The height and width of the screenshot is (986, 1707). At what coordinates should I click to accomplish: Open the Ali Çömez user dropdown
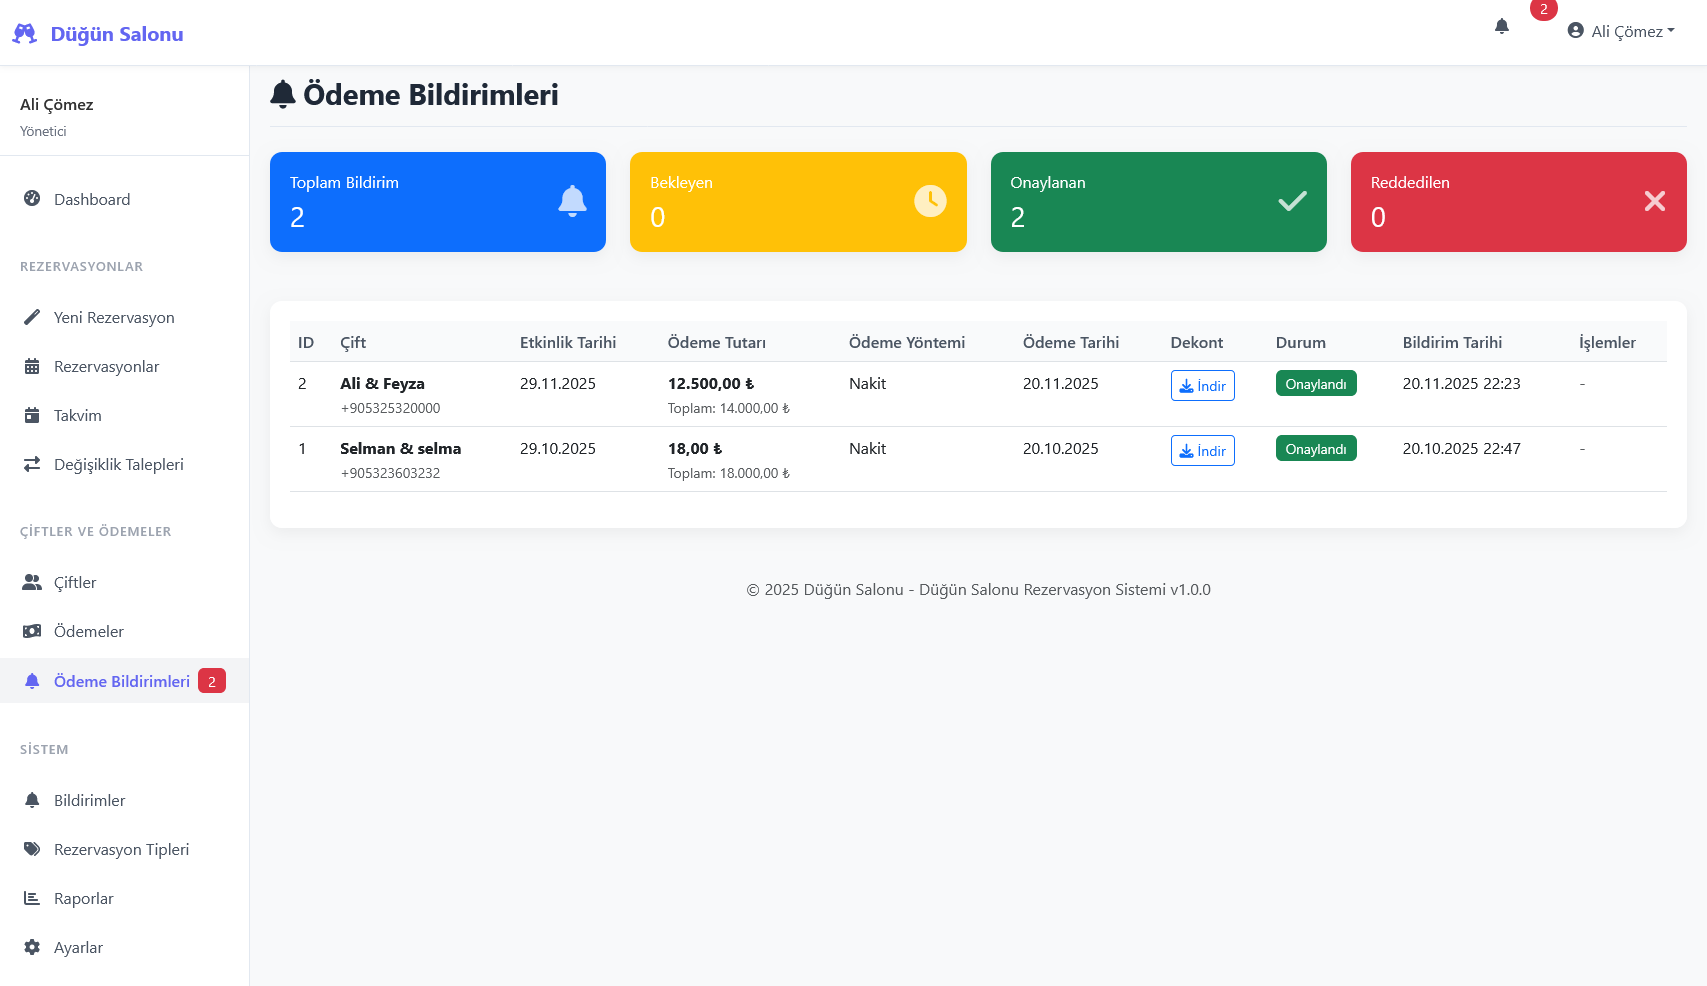[1620, 31]
